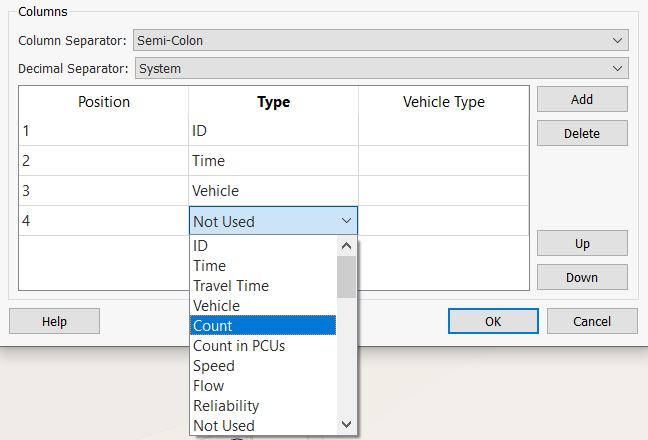Confirm with the OK button

(x=493, y=321)
